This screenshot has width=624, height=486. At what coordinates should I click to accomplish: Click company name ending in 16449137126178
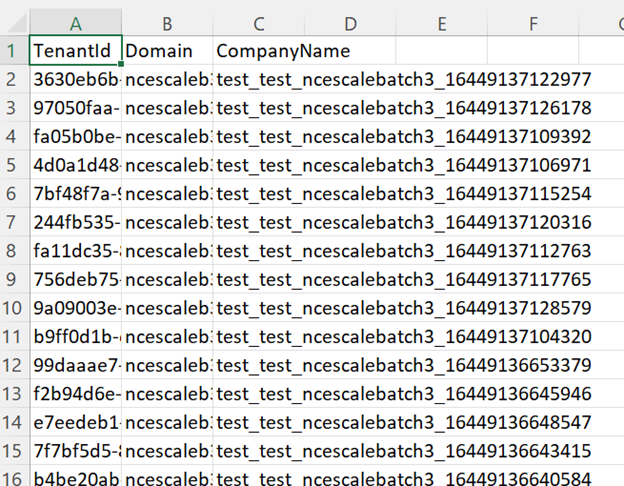click(404, 107)
